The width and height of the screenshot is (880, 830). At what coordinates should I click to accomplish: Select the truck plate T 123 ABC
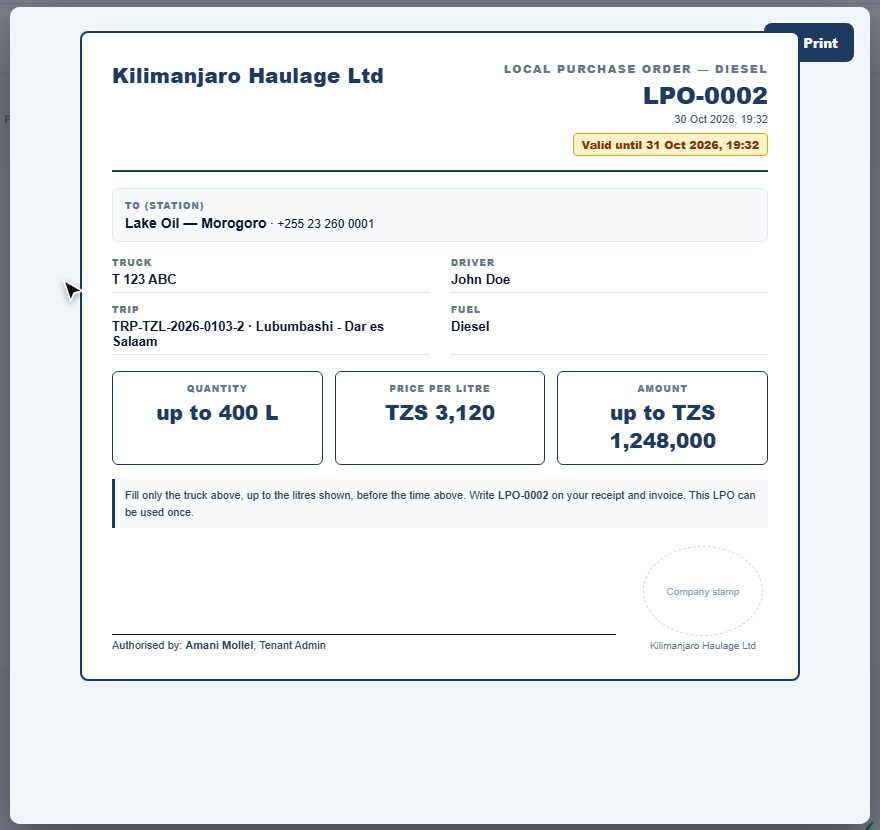coord(144,279)
